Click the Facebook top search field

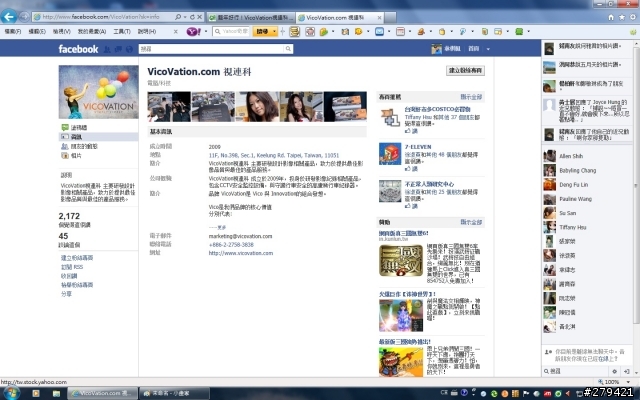[x=211, y=49]
